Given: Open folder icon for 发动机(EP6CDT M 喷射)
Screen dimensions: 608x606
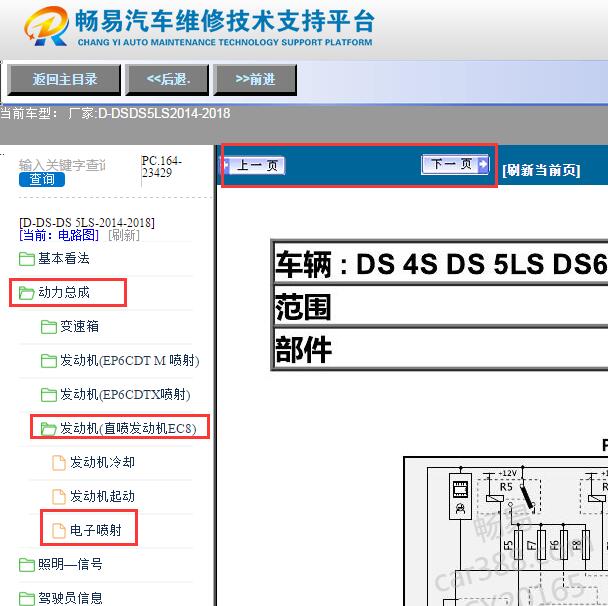Looking at the screenshot, I should pyautogui.click(x=49, y=361).
